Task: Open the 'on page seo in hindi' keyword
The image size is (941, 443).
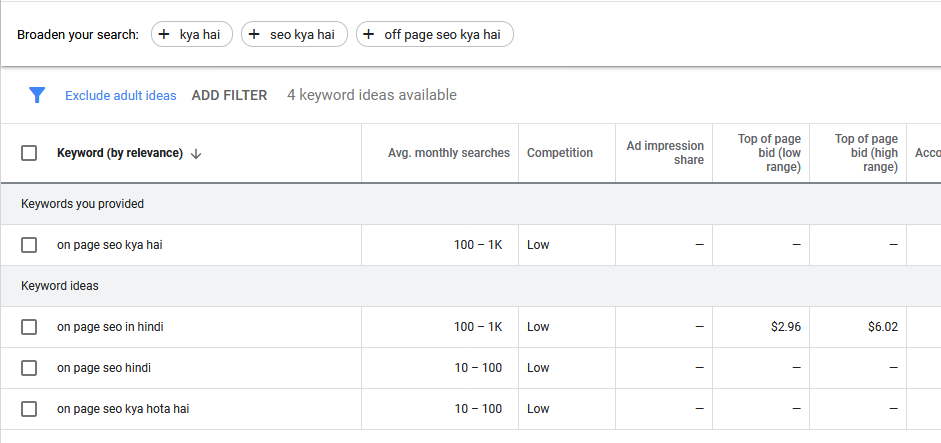Action: click(110, 327)
